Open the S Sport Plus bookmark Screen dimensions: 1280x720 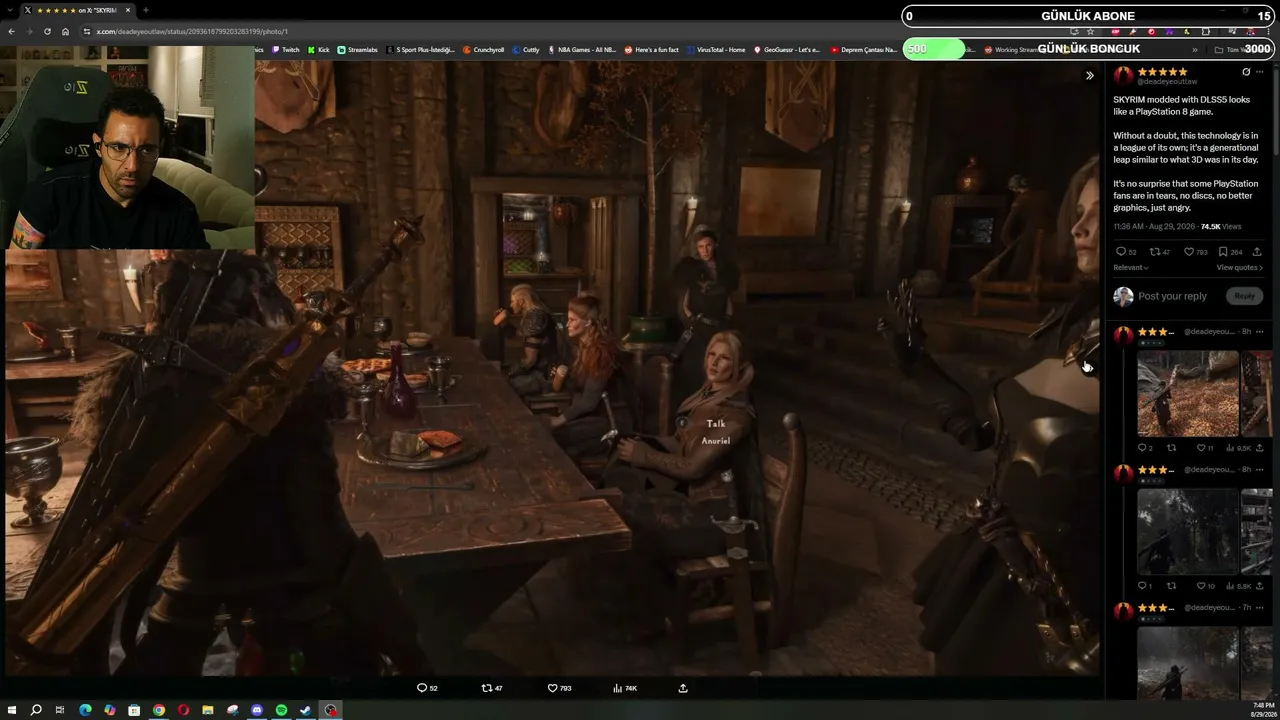[421, 49]
